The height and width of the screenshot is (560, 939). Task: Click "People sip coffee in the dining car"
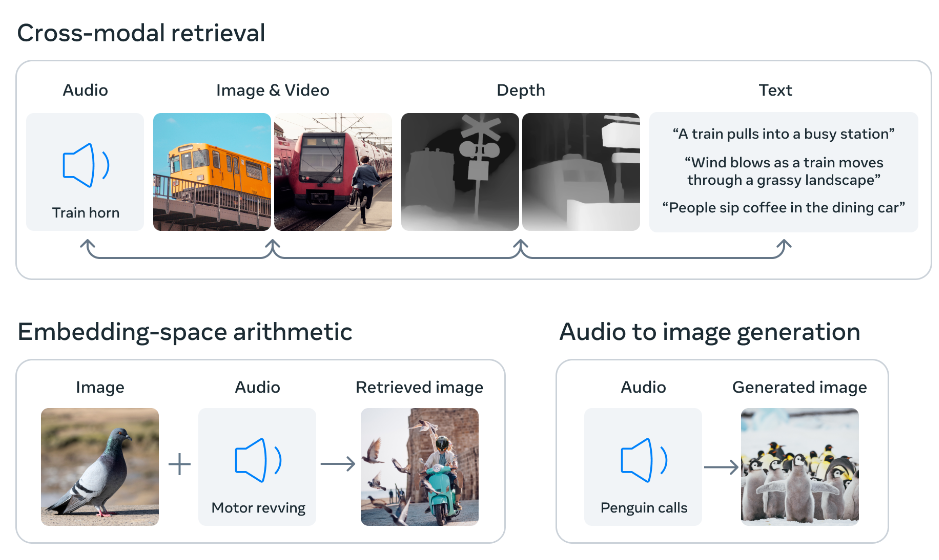(x=783, y=208)
